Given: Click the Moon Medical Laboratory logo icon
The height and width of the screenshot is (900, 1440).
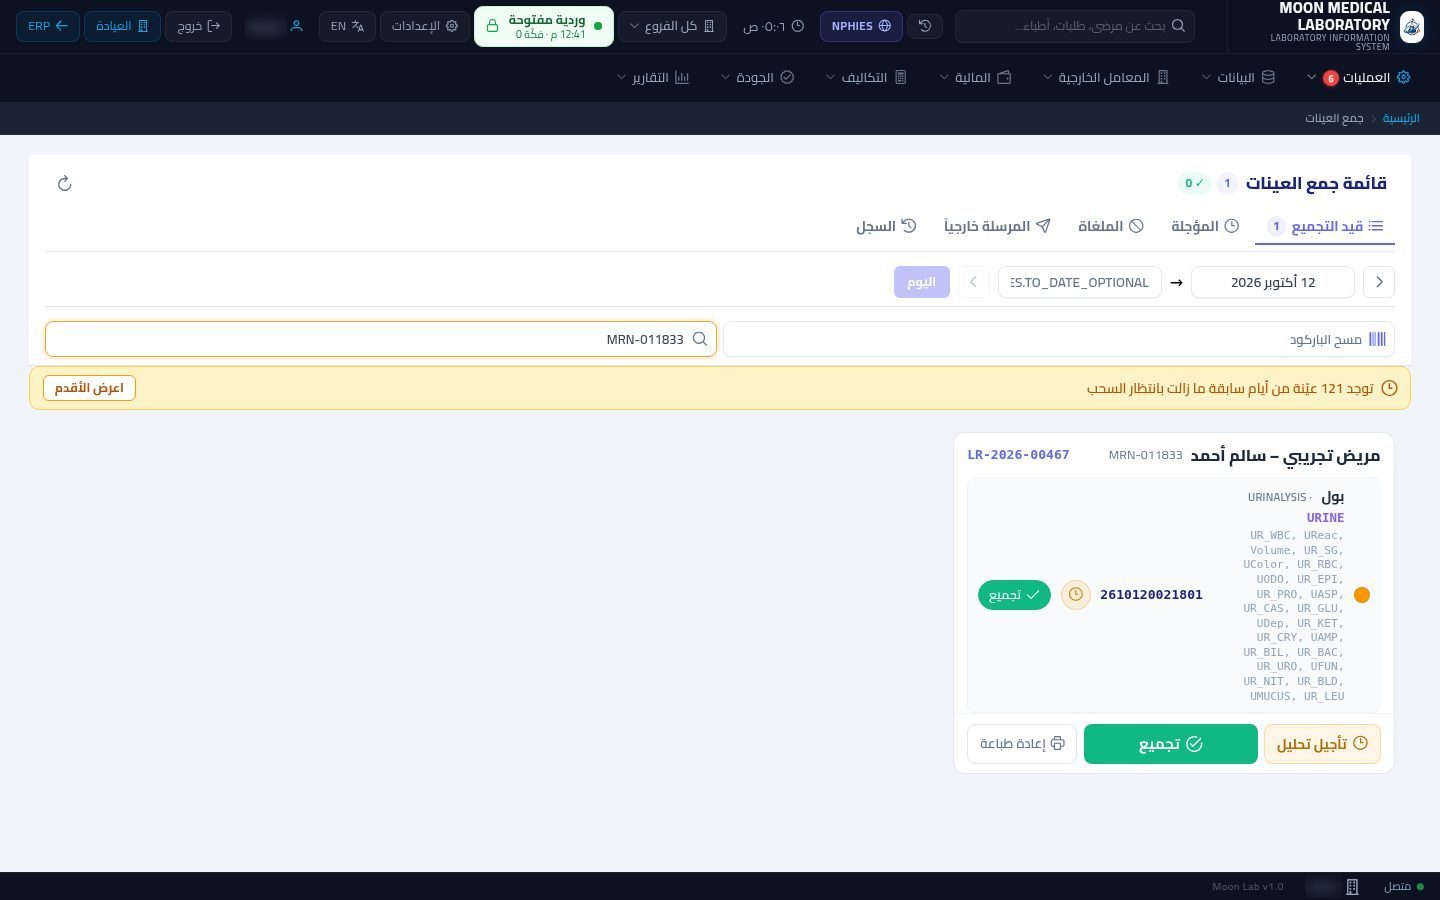Looking at the screenshot, I should (x=1411, y=27).
